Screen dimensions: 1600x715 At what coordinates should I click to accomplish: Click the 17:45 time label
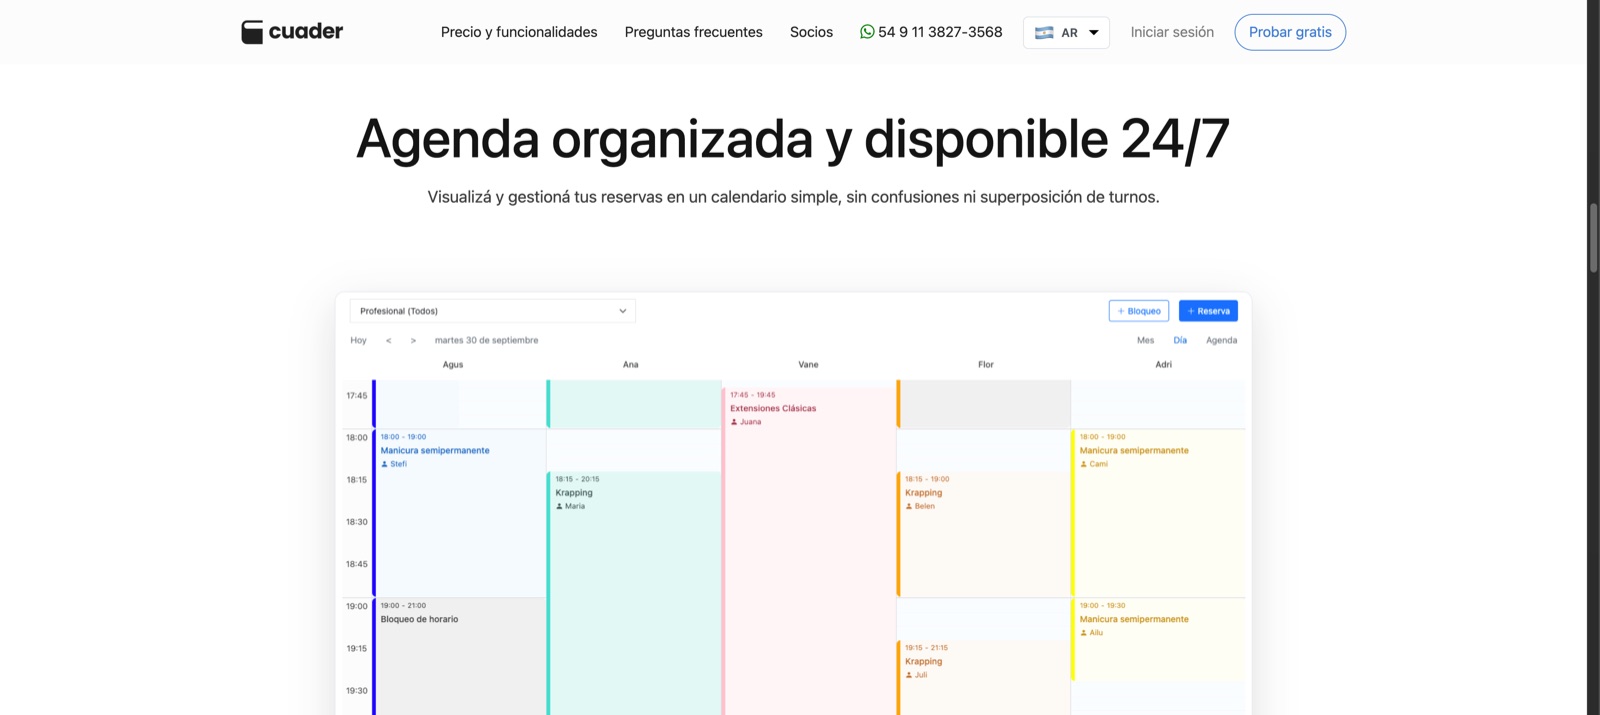click(357, 396)
